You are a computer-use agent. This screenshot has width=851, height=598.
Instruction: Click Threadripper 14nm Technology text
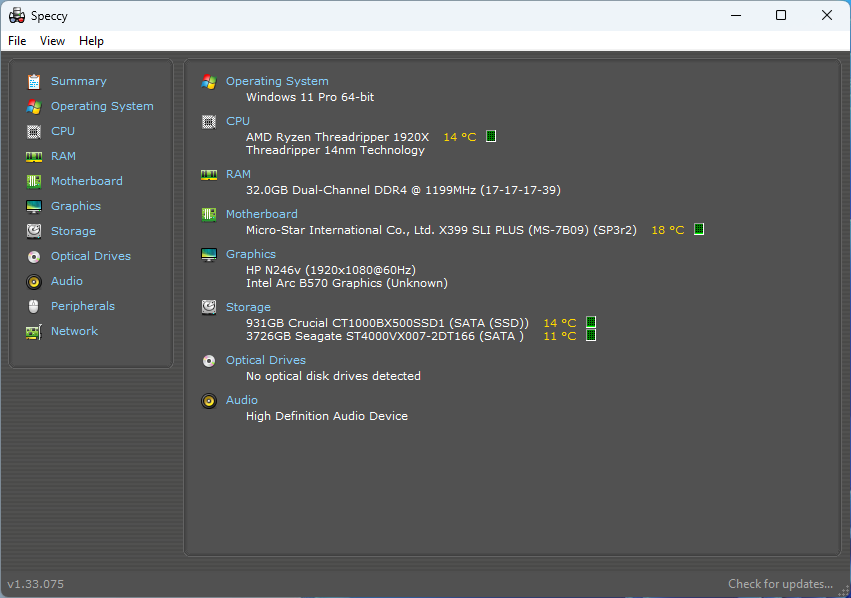pos(335,150)
